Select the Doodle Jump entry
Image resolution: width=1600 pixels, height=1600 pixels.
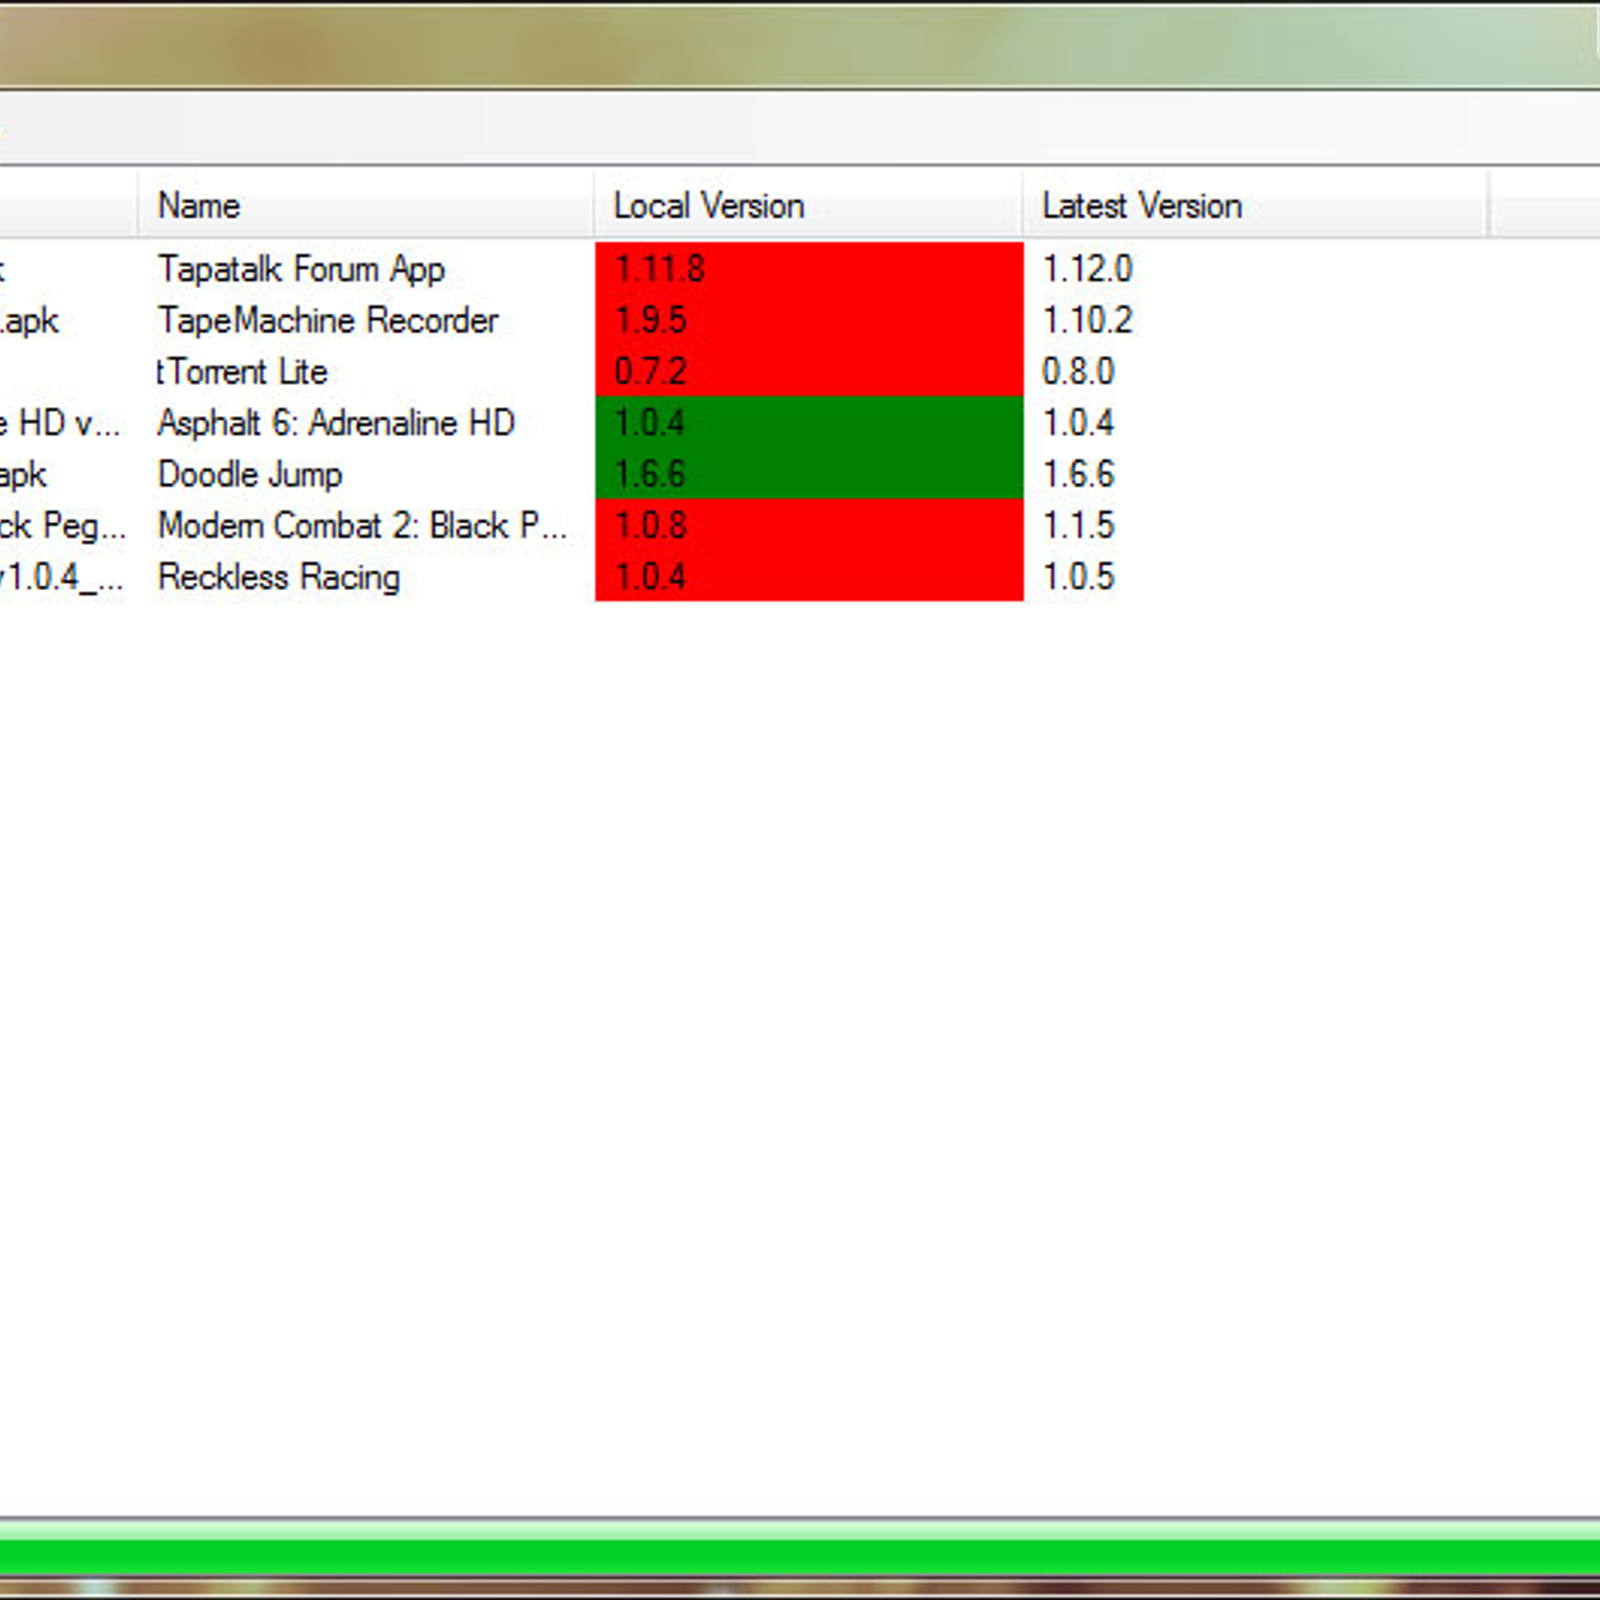tap(250, 474)
